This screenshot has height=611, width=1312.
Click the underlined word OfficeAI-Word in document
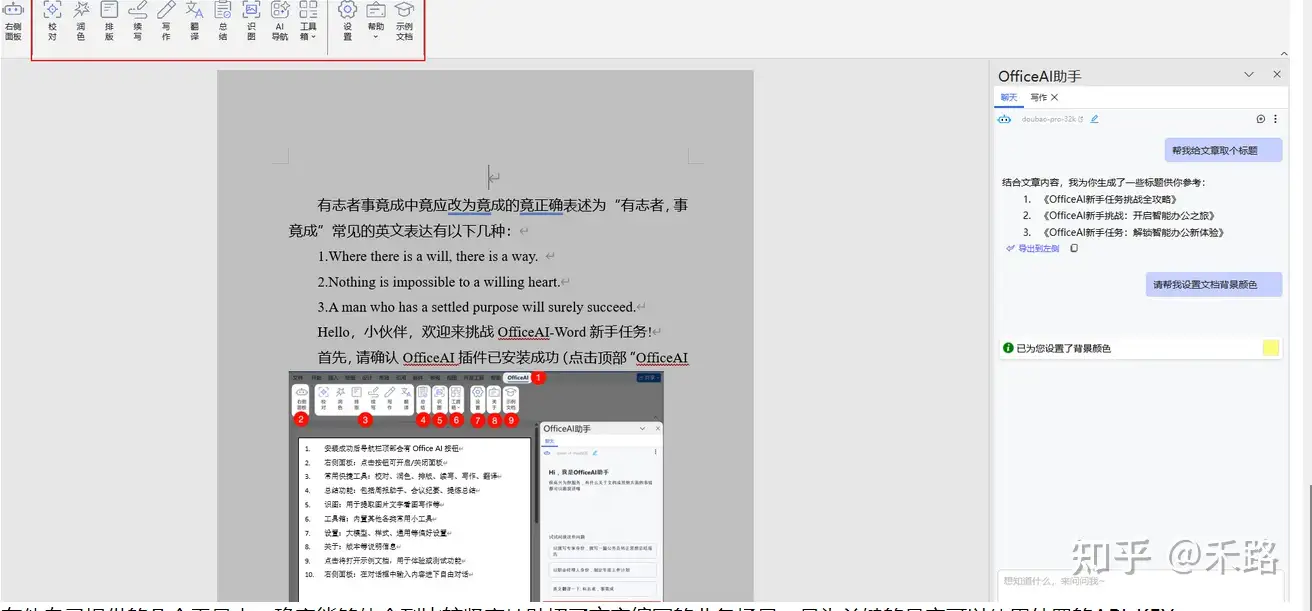(x=540, y=332)
